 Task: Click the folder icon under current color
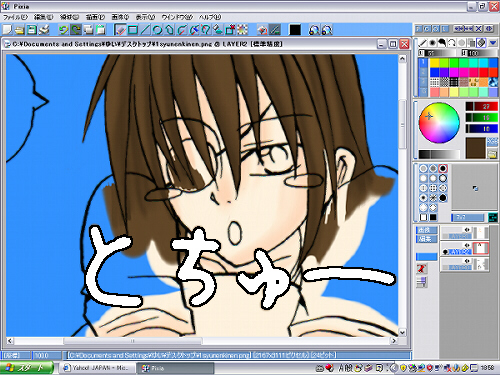click(x=492, y=154)
